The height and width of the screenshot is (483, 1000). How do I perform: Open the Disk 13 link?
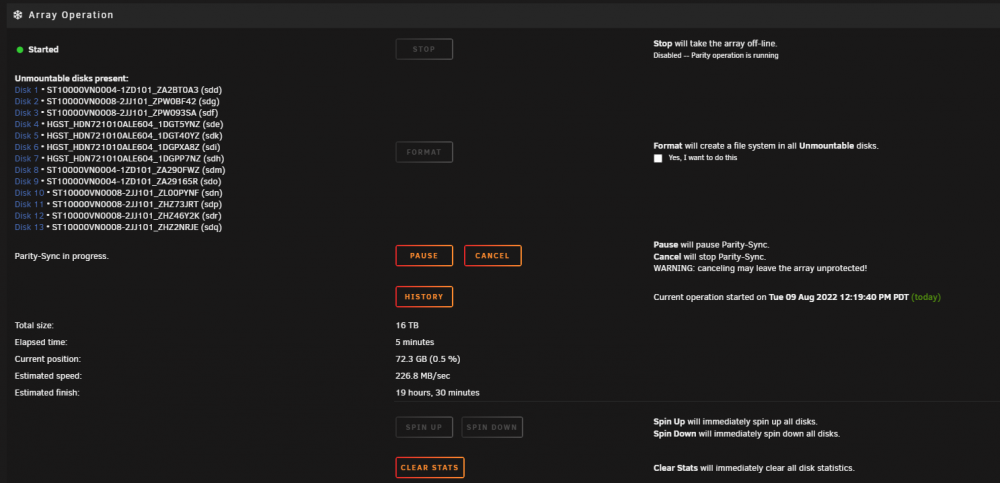coord(29,227)
